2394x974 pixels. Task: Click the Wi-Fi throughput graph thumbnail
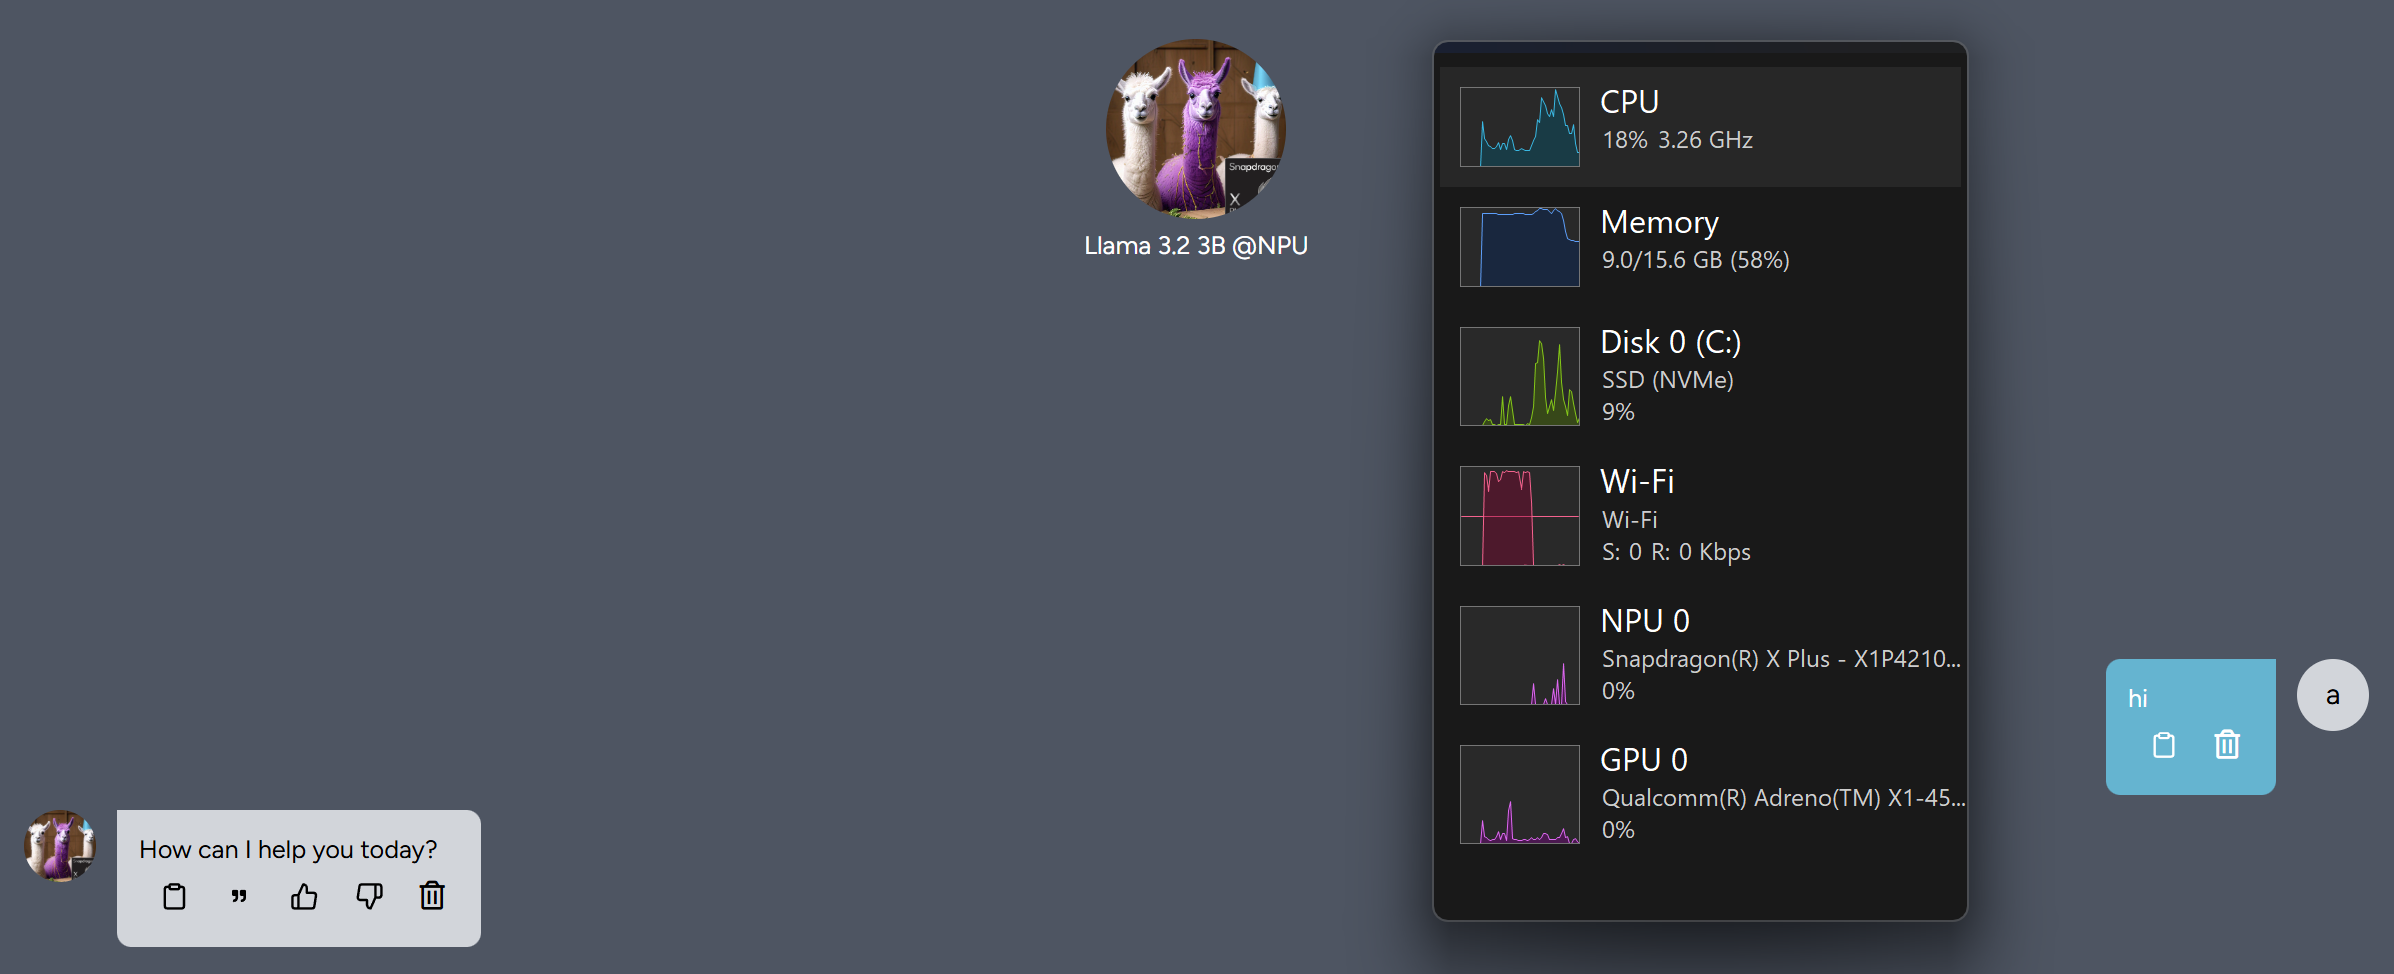1520,516
